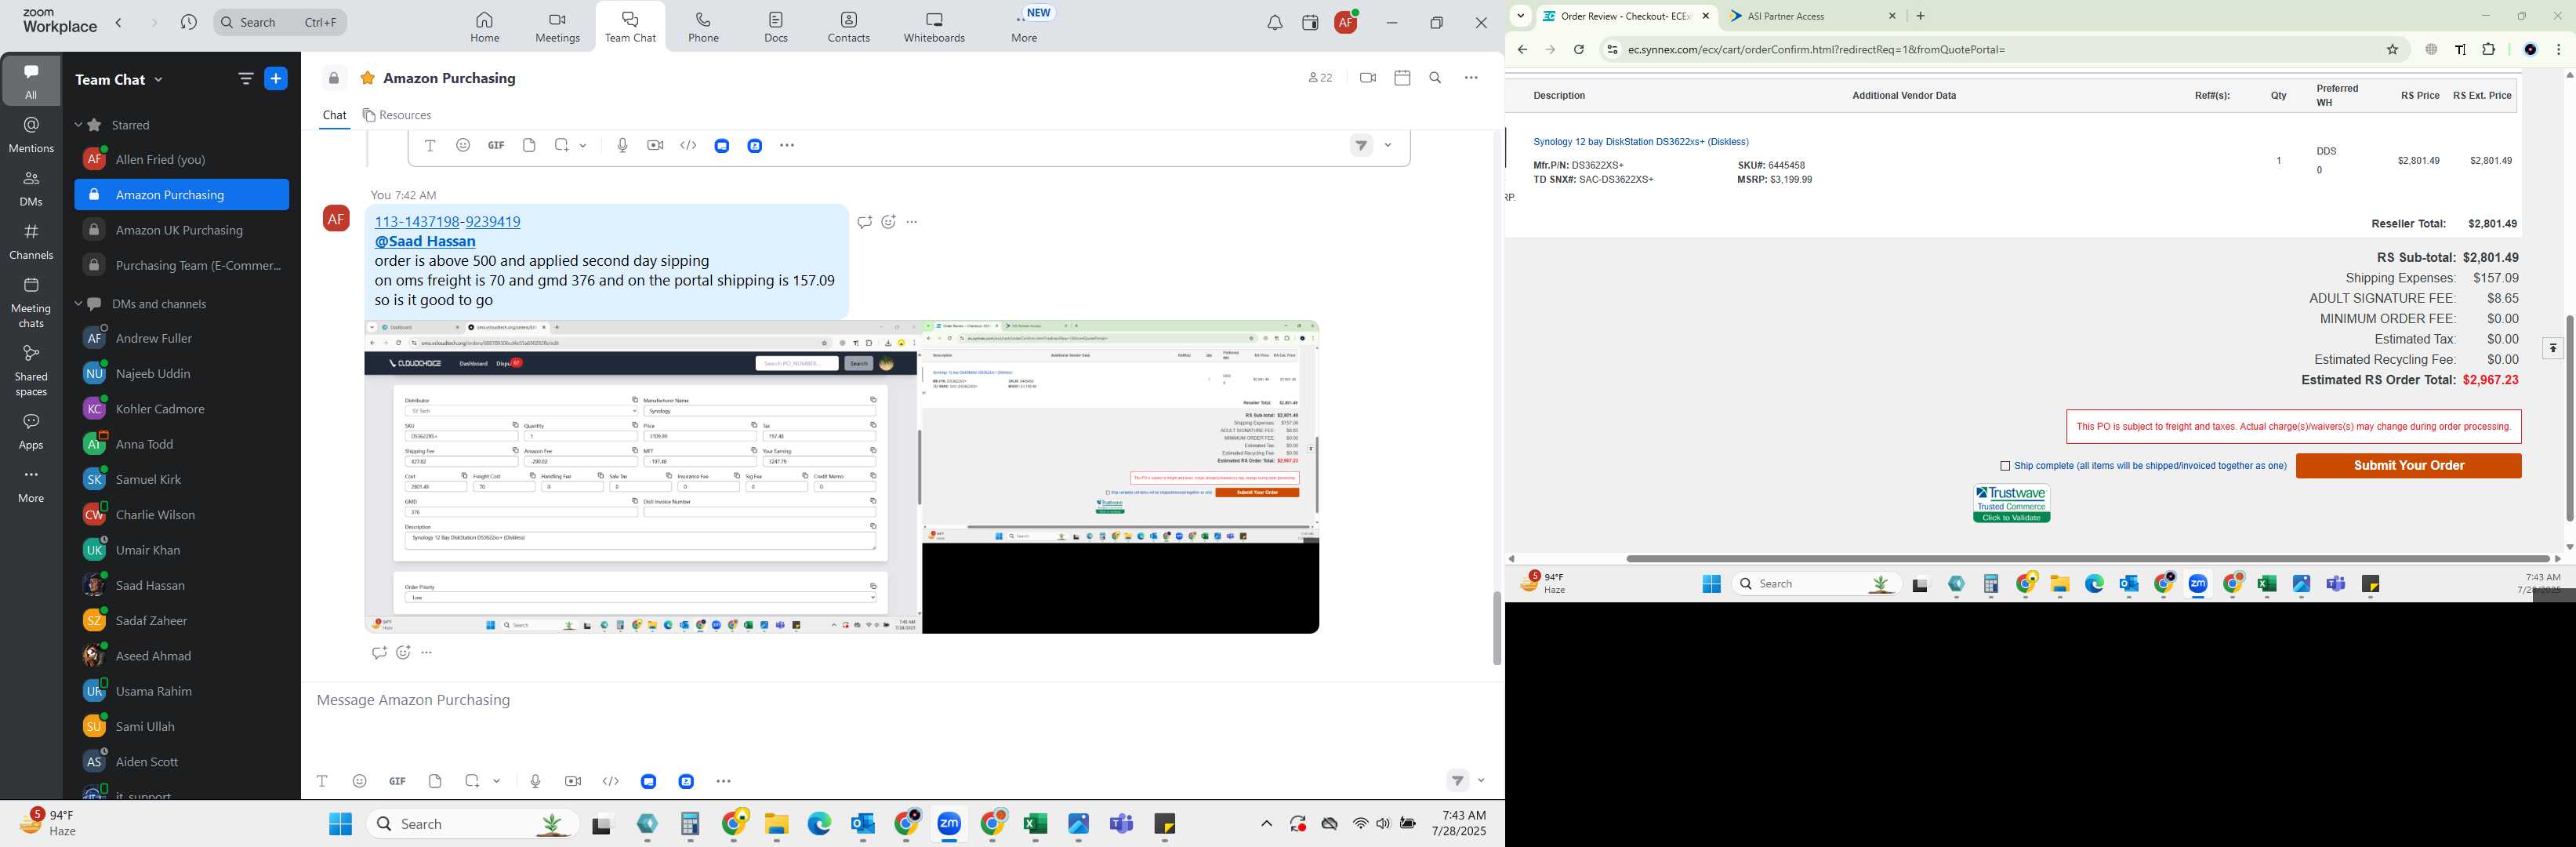Collapse the DMs and channels section

tap(78, 304)
